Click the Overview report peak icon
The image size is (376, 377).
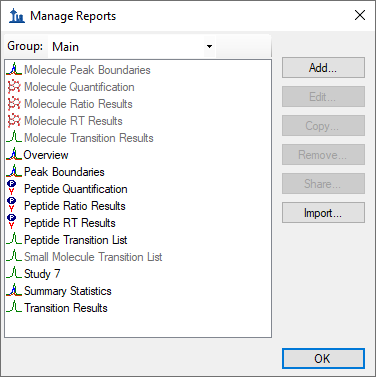[x=14, y=154]
